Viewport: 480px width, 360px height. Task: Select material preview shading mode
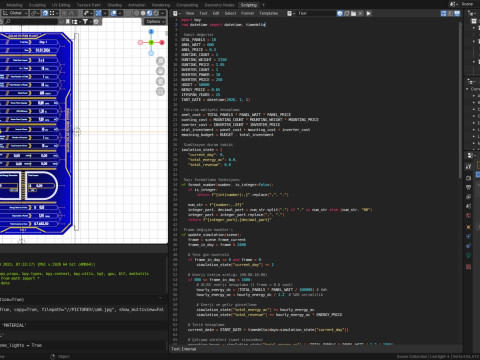point(150,13)
